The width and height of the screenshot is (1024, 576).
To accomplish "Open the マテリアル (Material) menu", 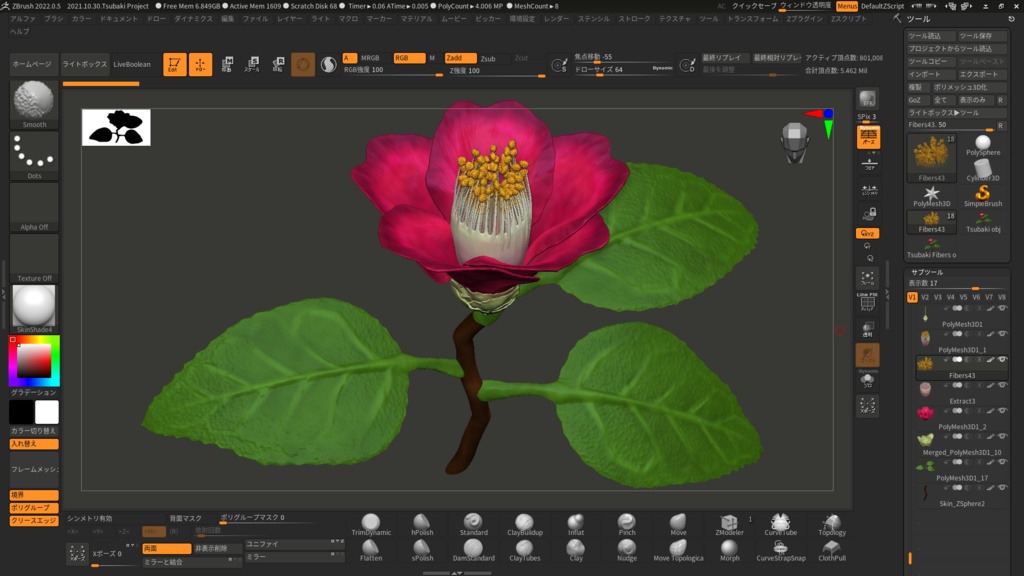I will (x=417, y=19).
